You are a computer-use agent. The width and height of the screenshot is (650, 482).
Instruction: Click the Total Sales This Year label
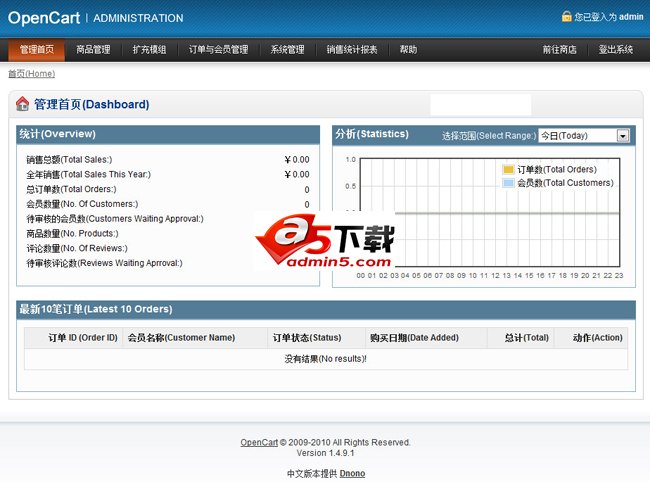point(89,174)
